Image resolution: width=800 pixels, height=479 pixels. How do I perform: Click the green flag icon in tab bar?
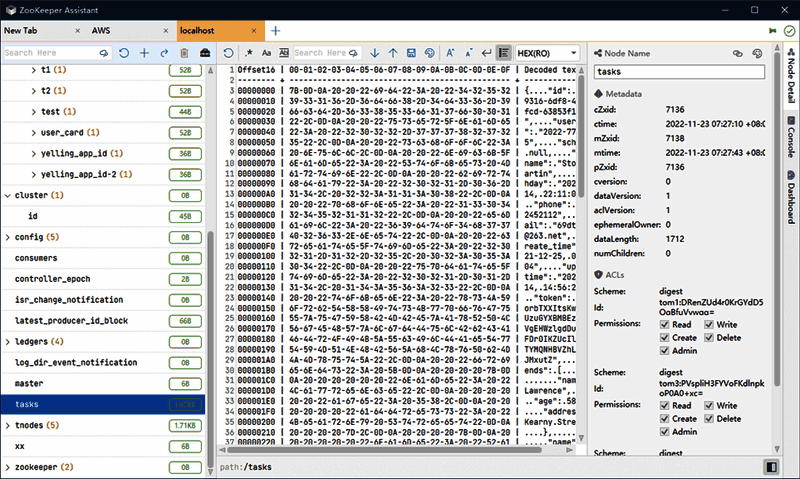coord(772,31)
